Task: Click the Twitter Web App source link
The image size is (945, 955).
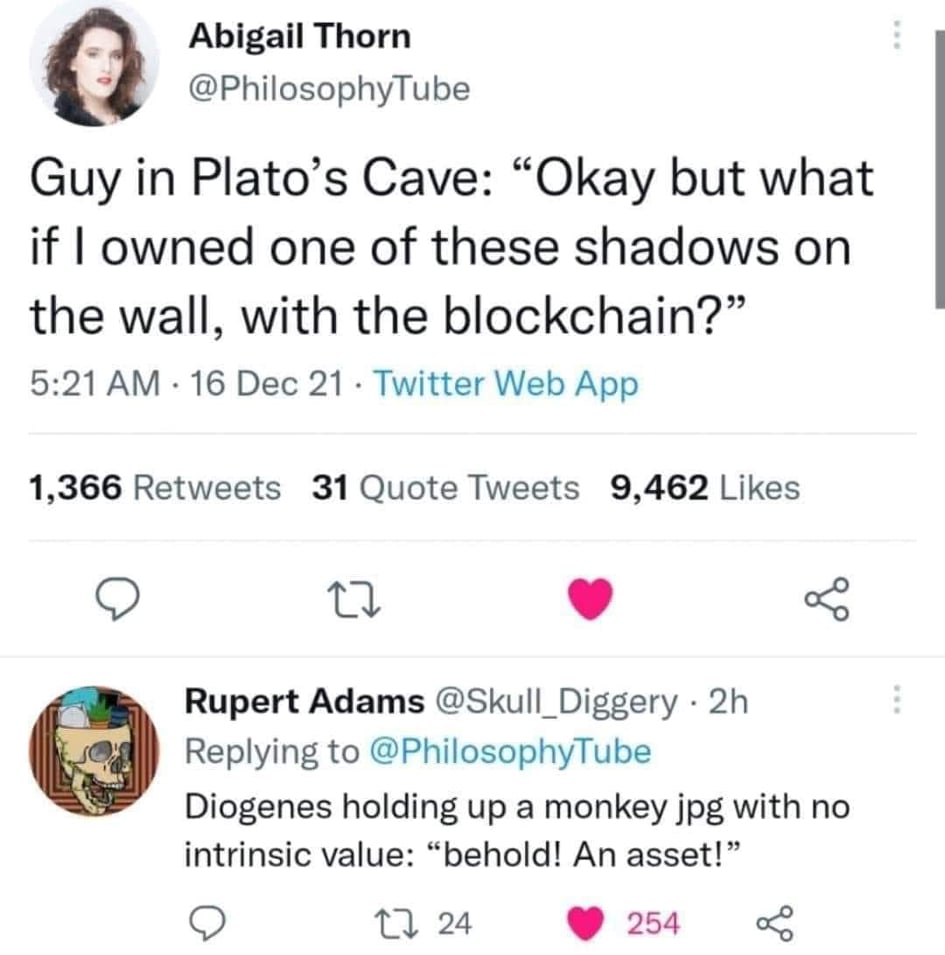Action: (x=506, y=384)
